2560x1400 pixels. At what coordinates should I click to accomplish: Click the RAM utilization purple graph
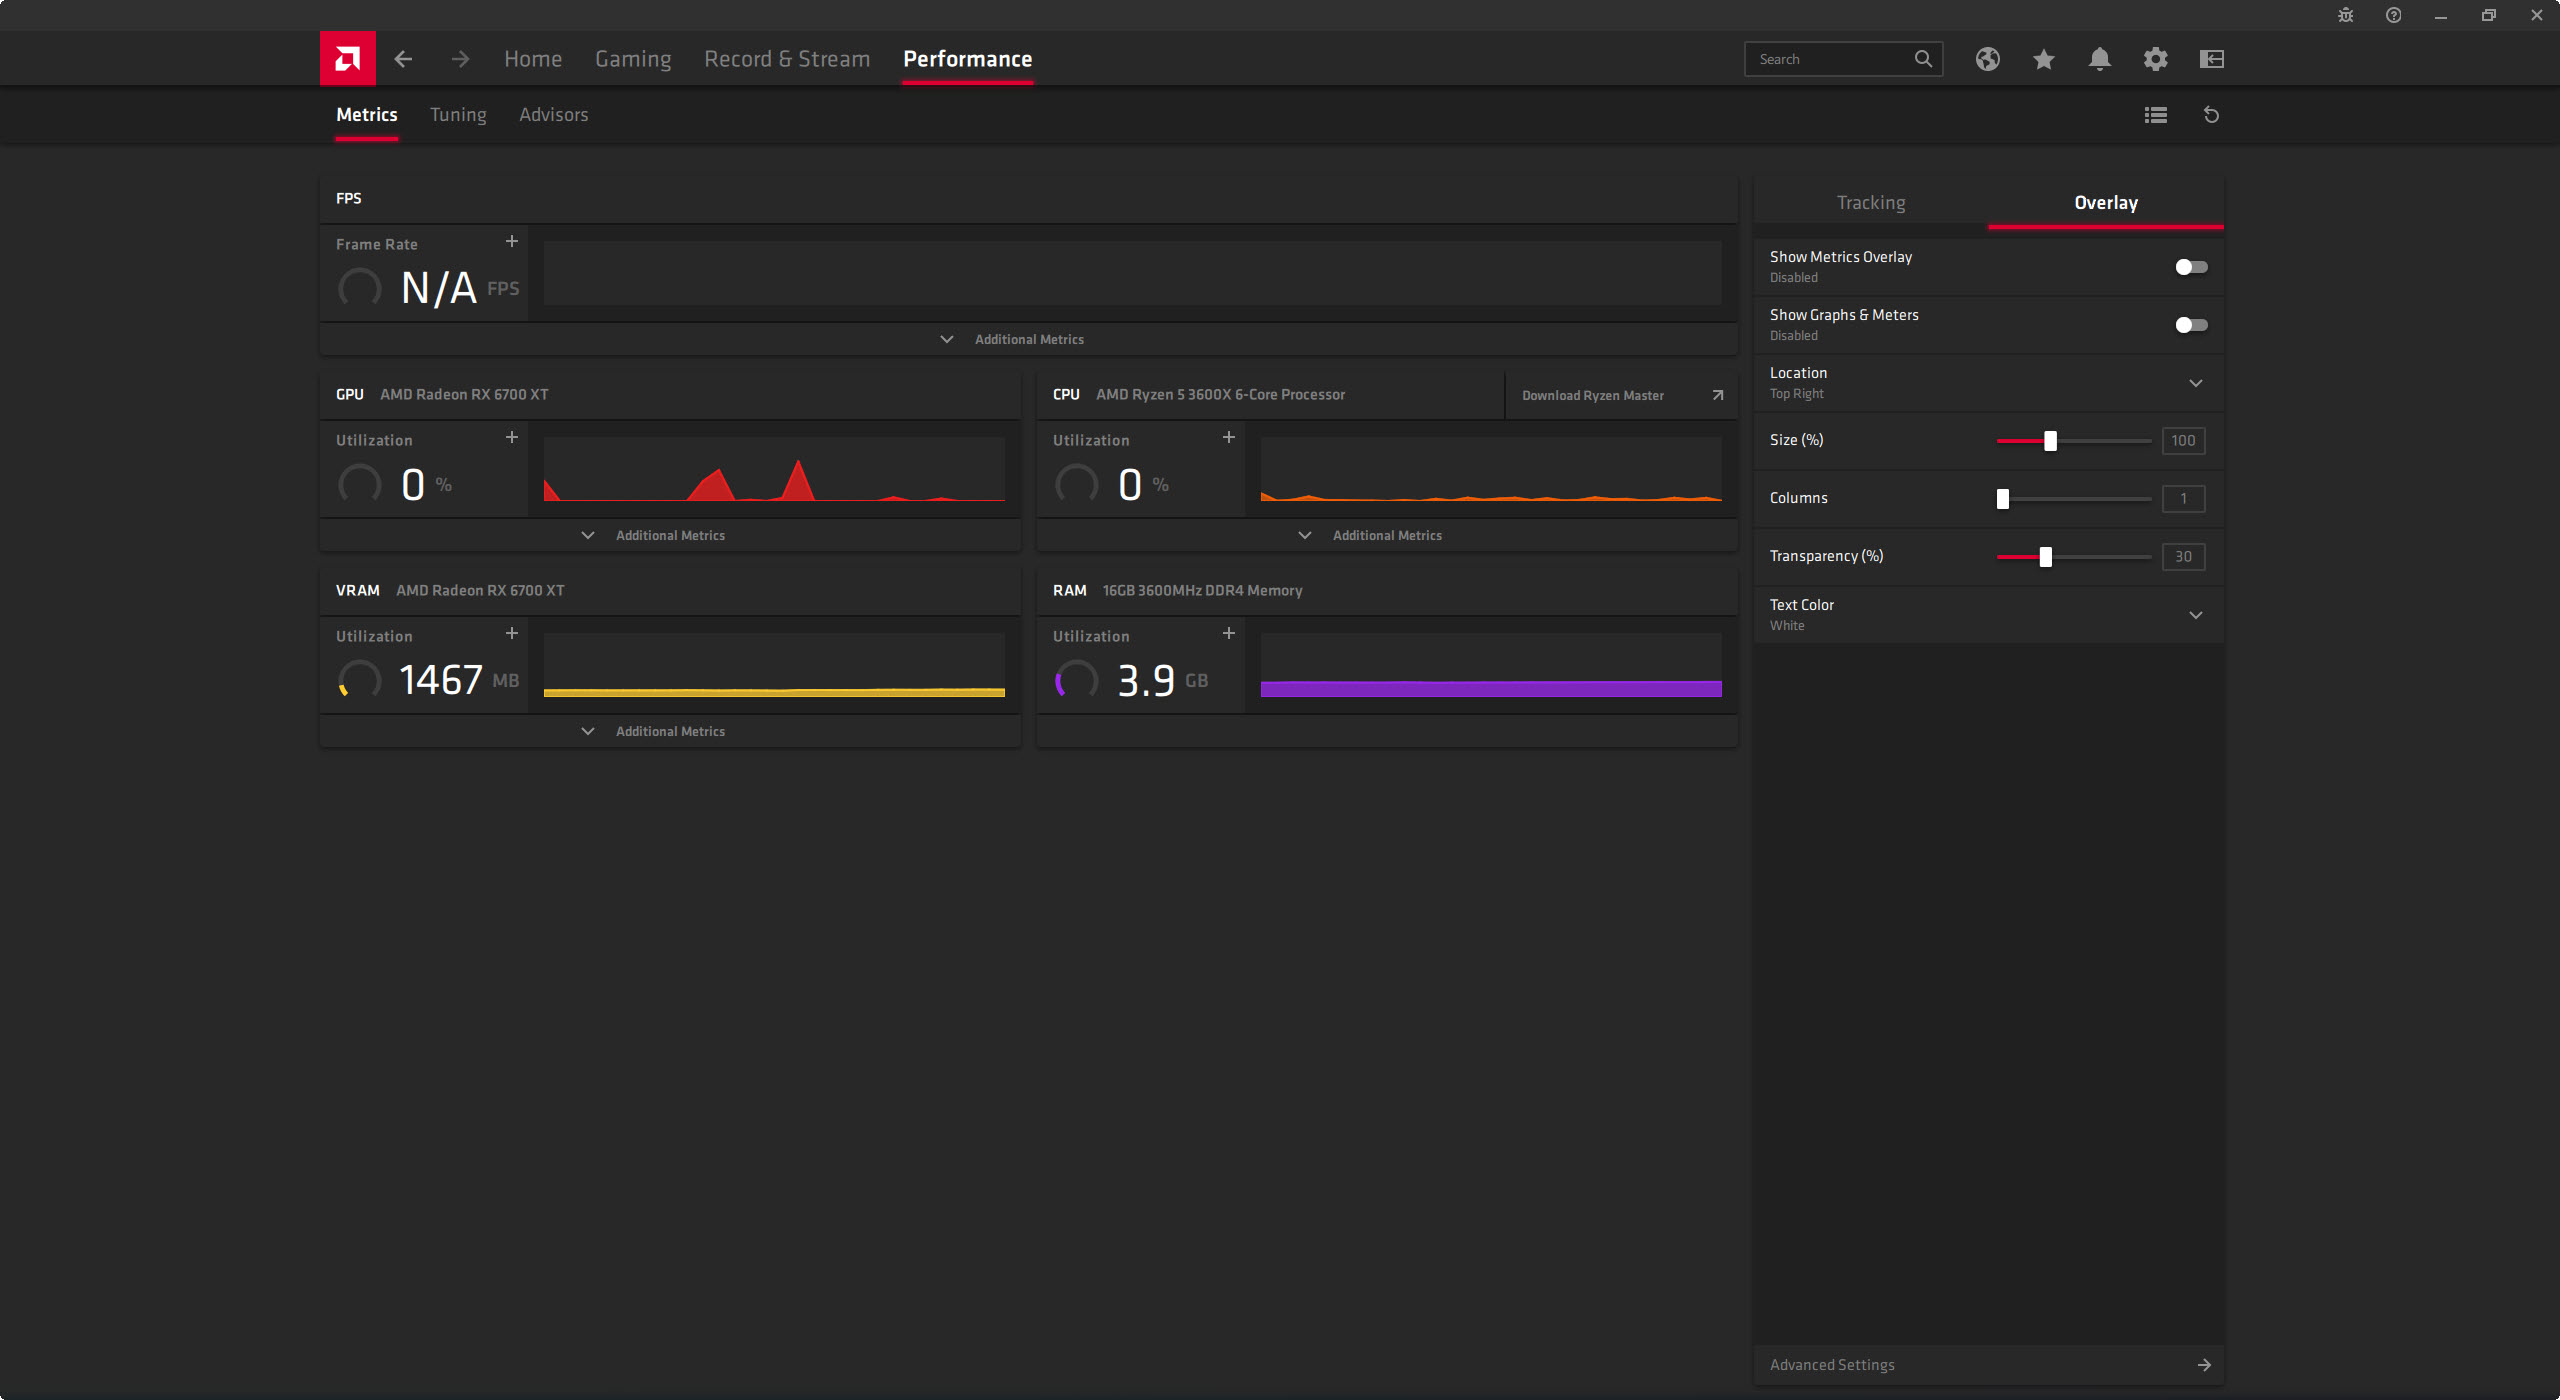pos(1491,665)
